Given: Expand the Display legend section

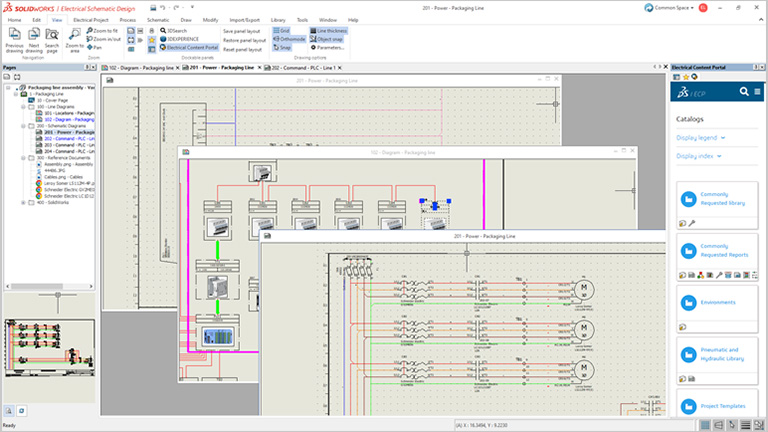Looking at the screenshot, I should pyautogui.click(x=700, y=138).
